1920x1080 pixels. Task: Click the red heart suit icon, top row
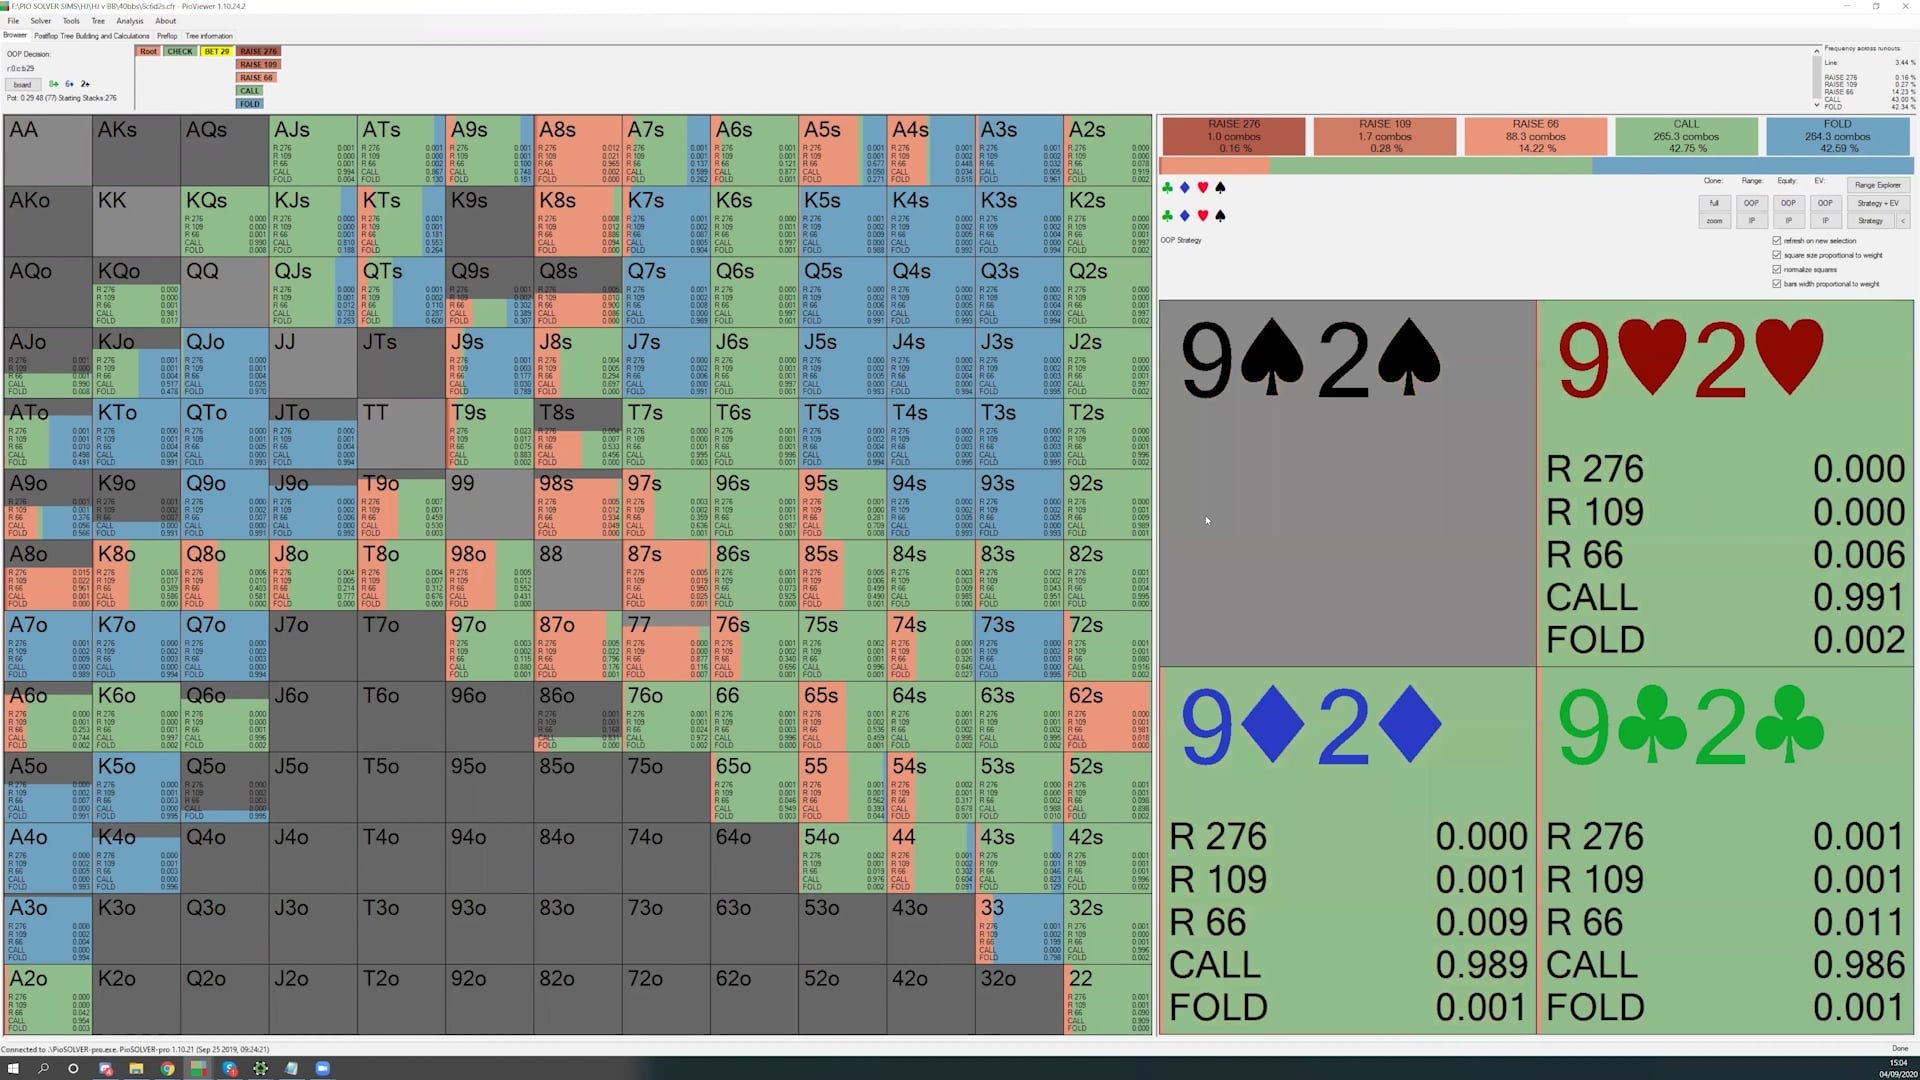click(x=1203, y=188)
